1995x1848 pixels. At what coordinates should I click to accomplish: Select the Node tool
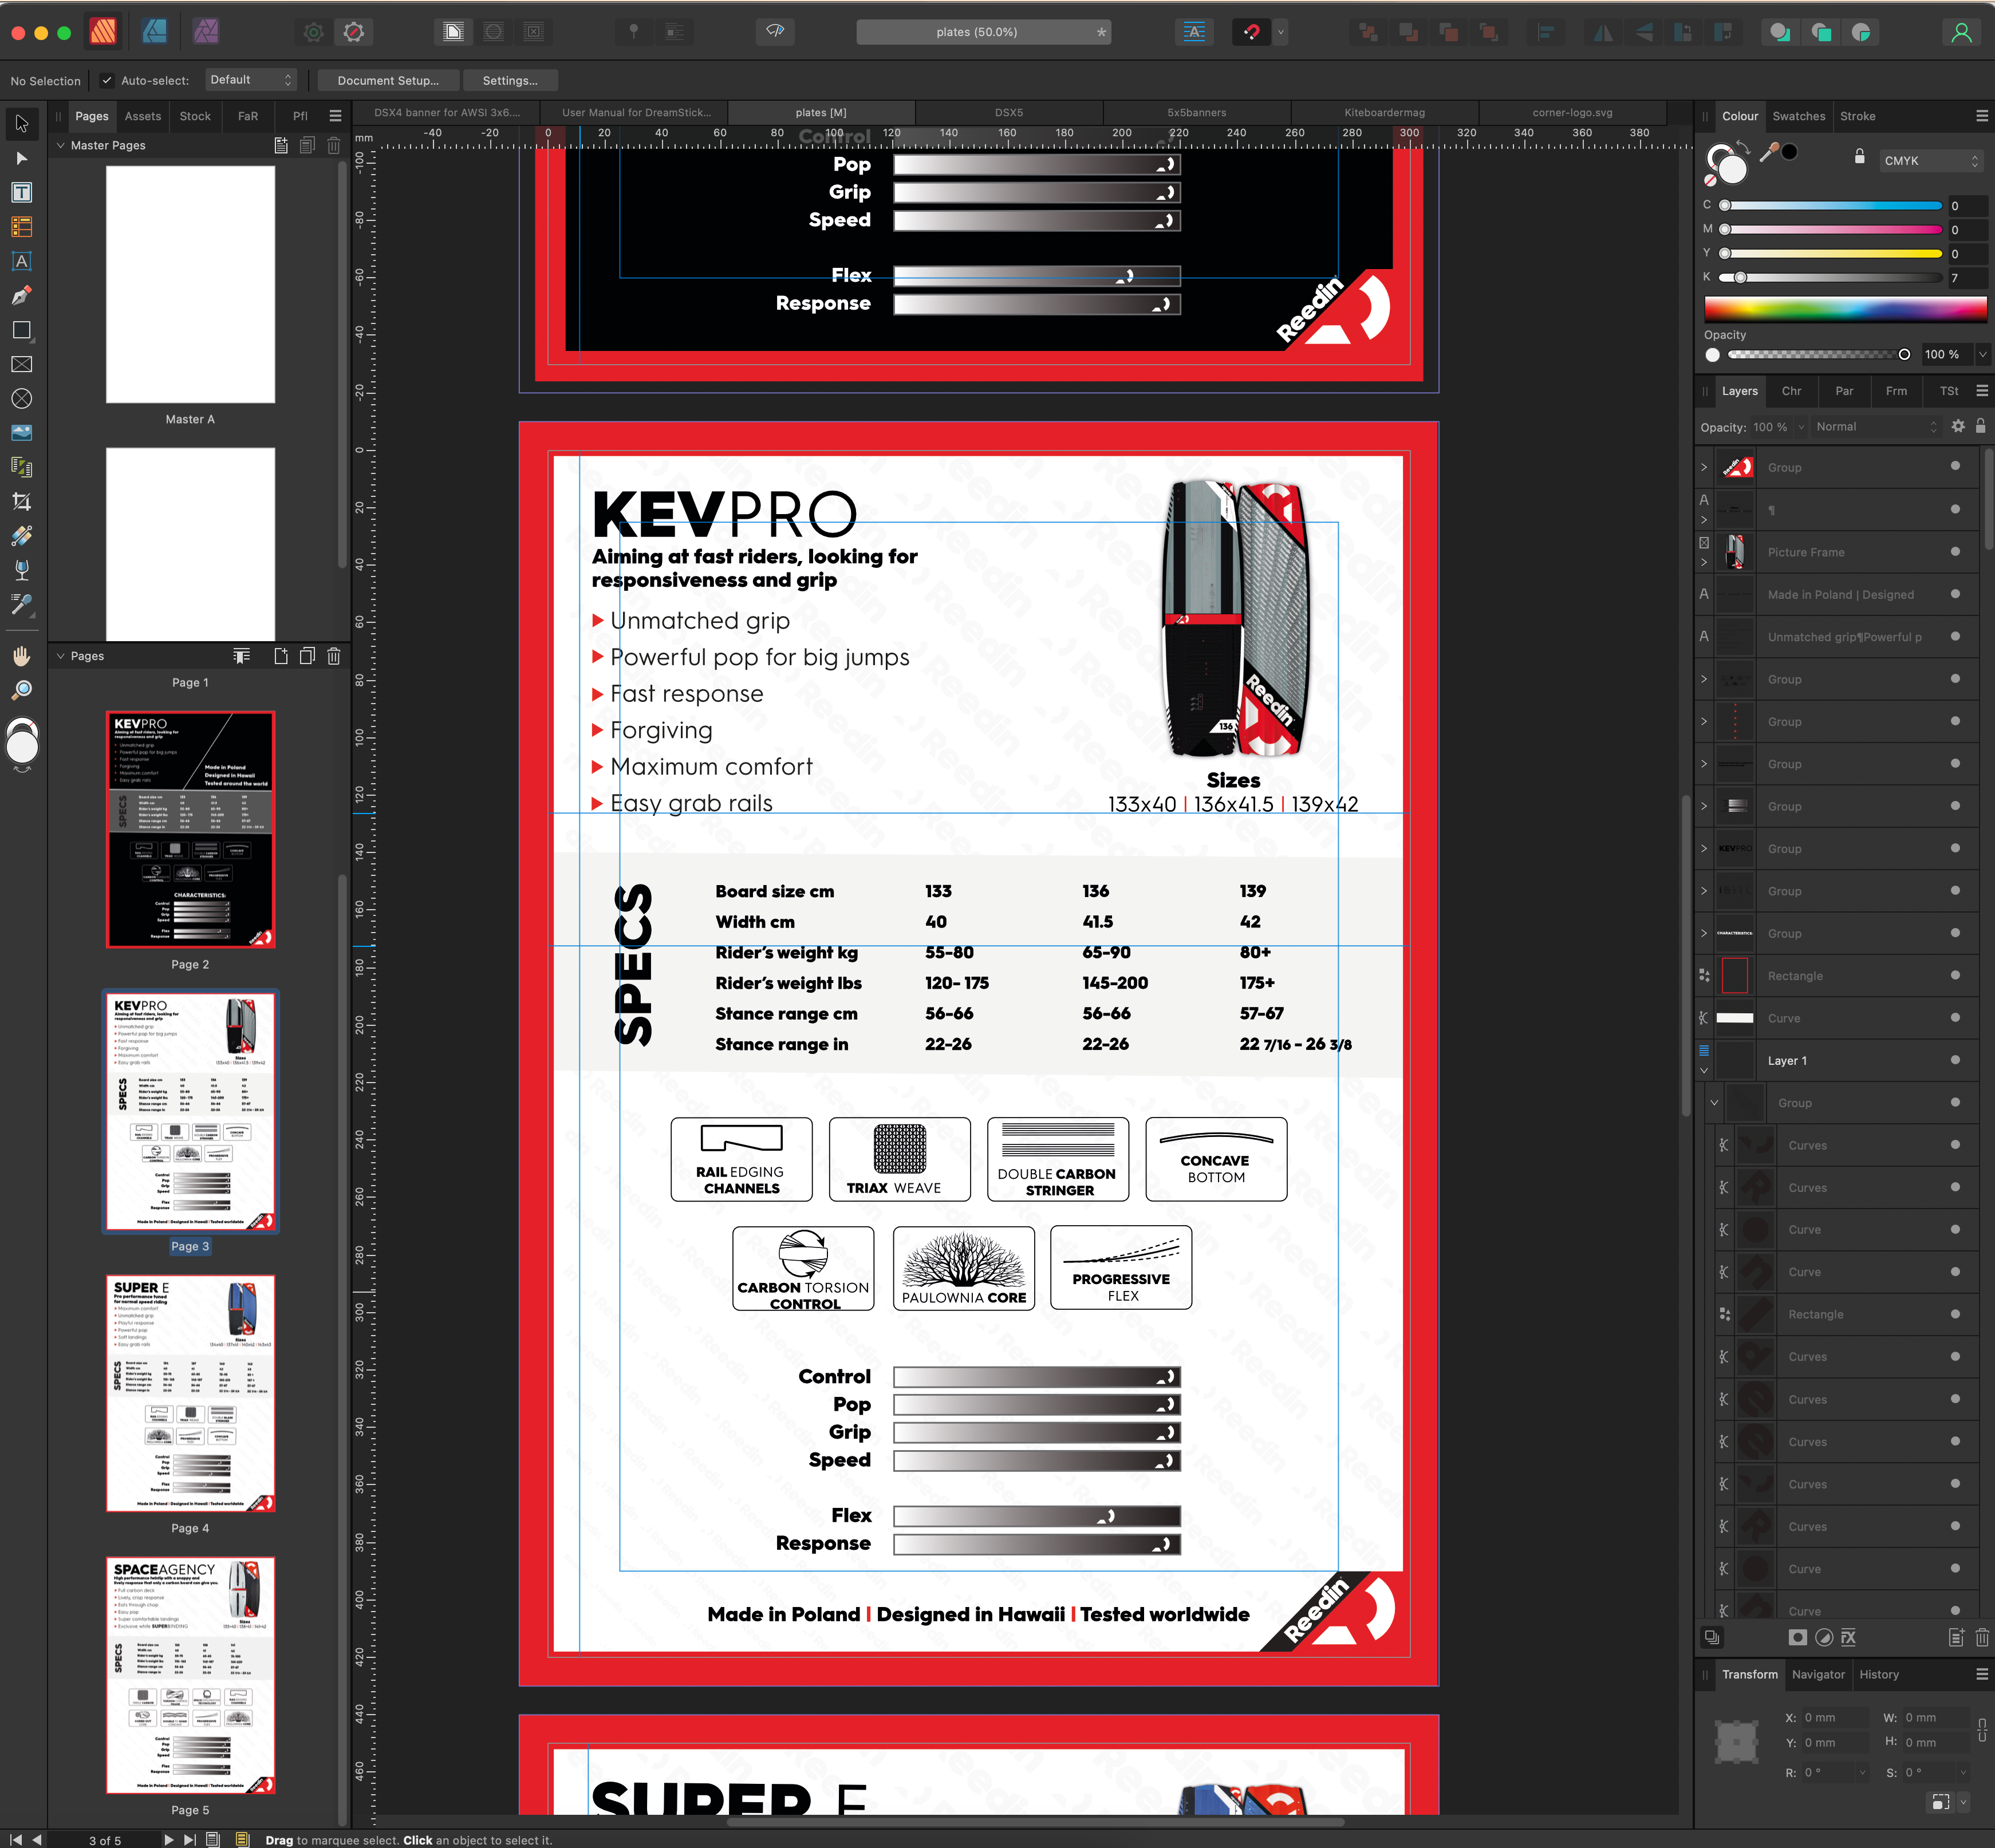[x=21, y=158]
